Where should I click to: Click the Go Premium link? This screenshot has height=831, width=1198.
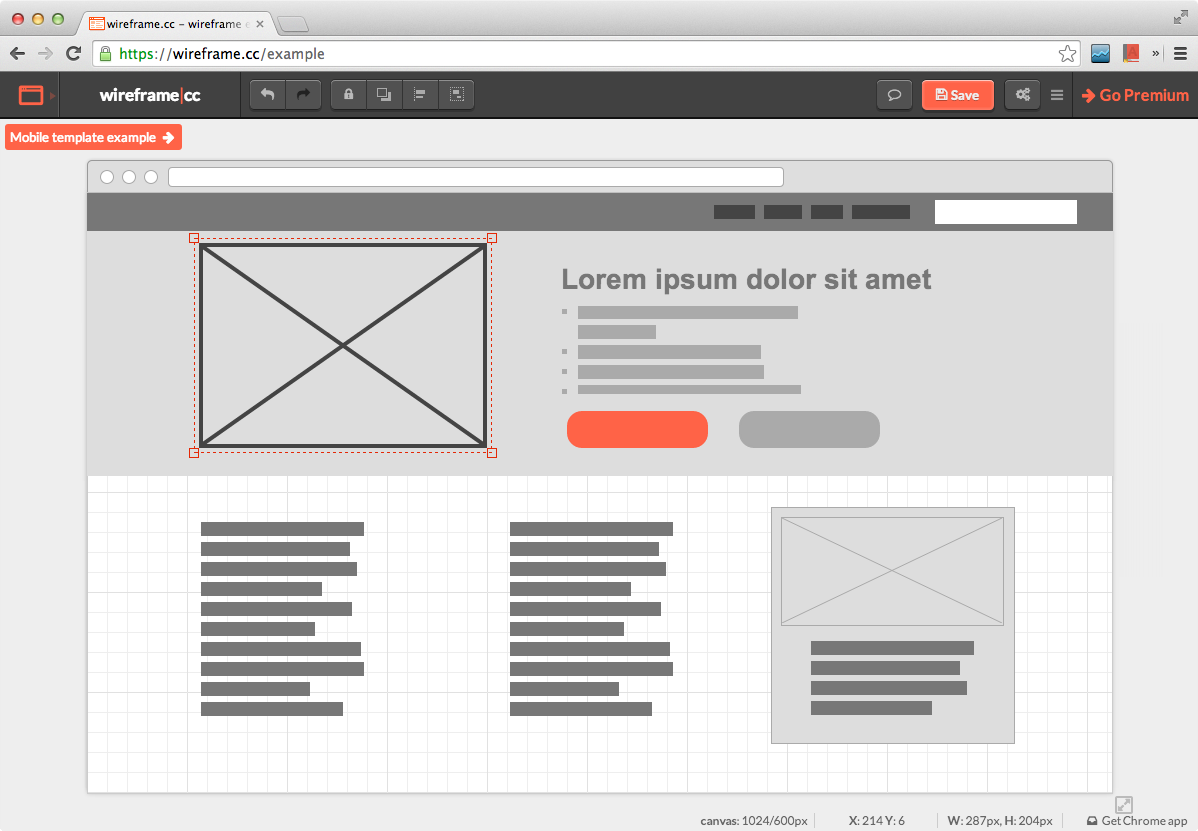point(1135,94)
